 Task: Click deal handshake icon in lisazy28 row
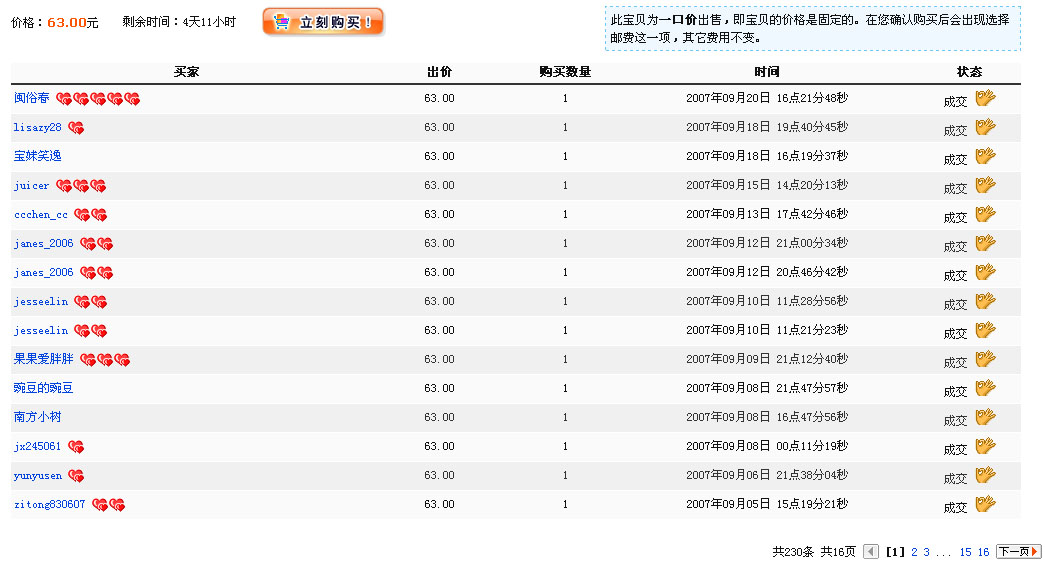986,127
